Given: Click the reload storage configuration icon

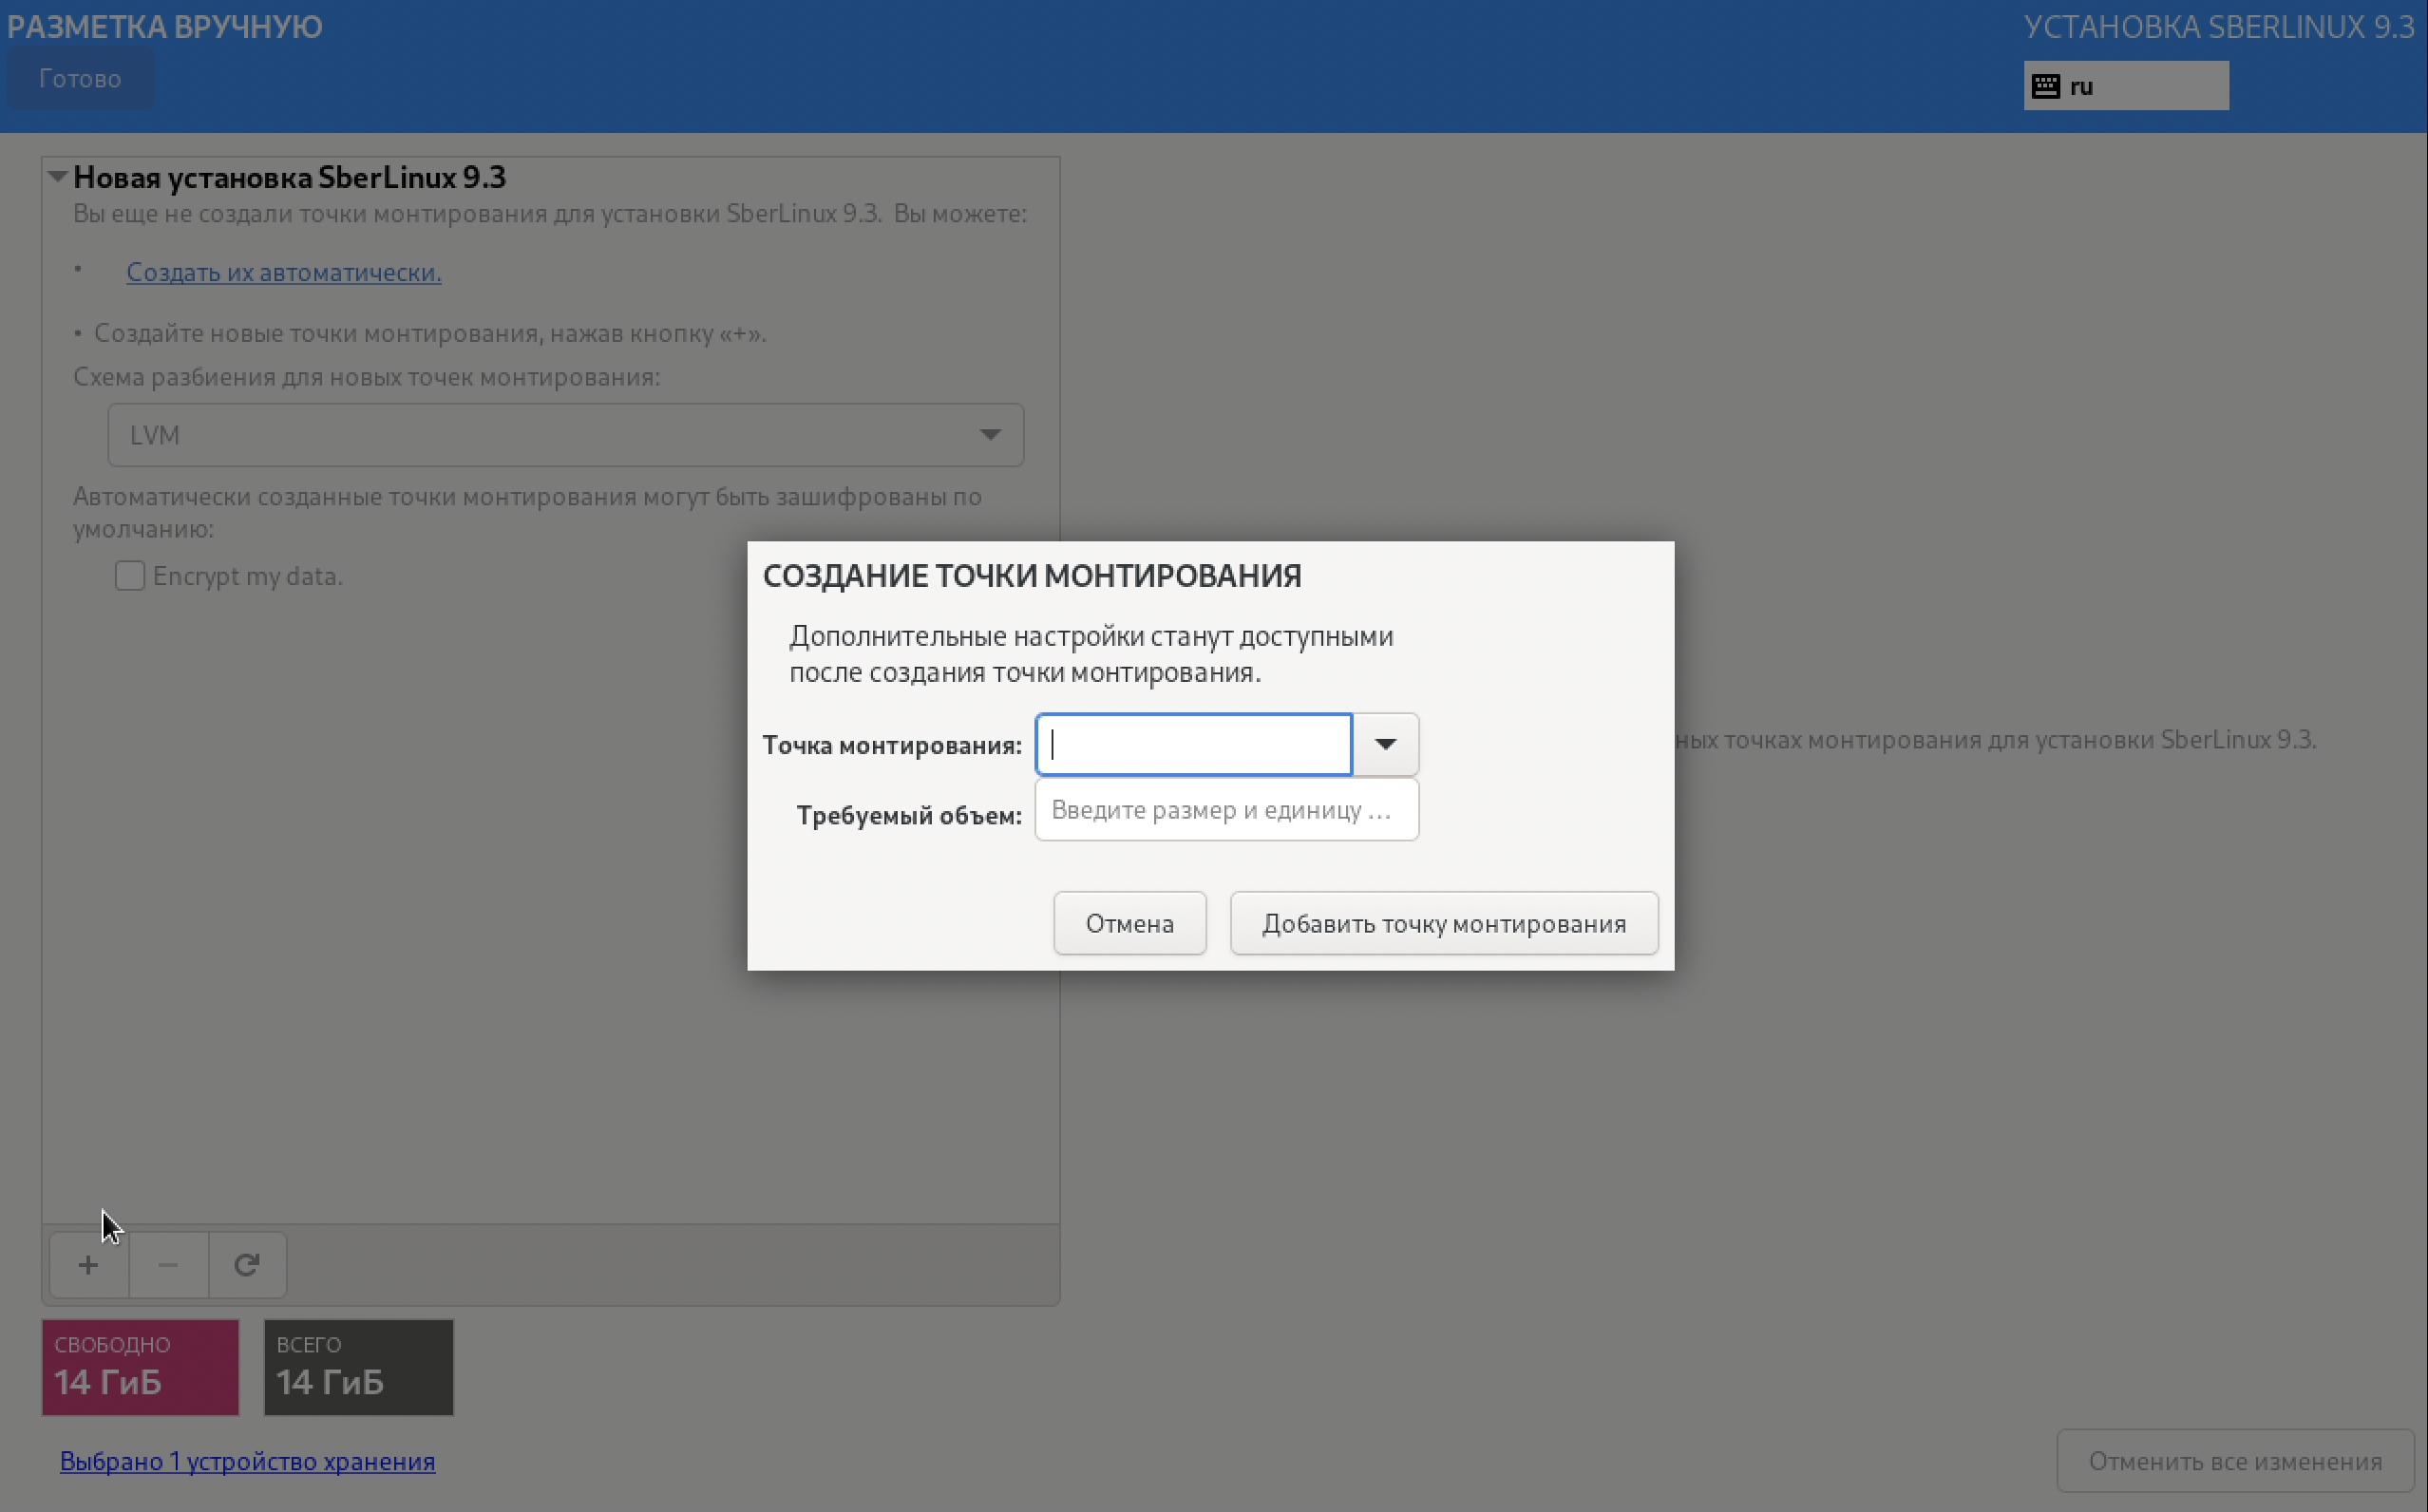Looking at the screenshot, I should coord(247,1265).
